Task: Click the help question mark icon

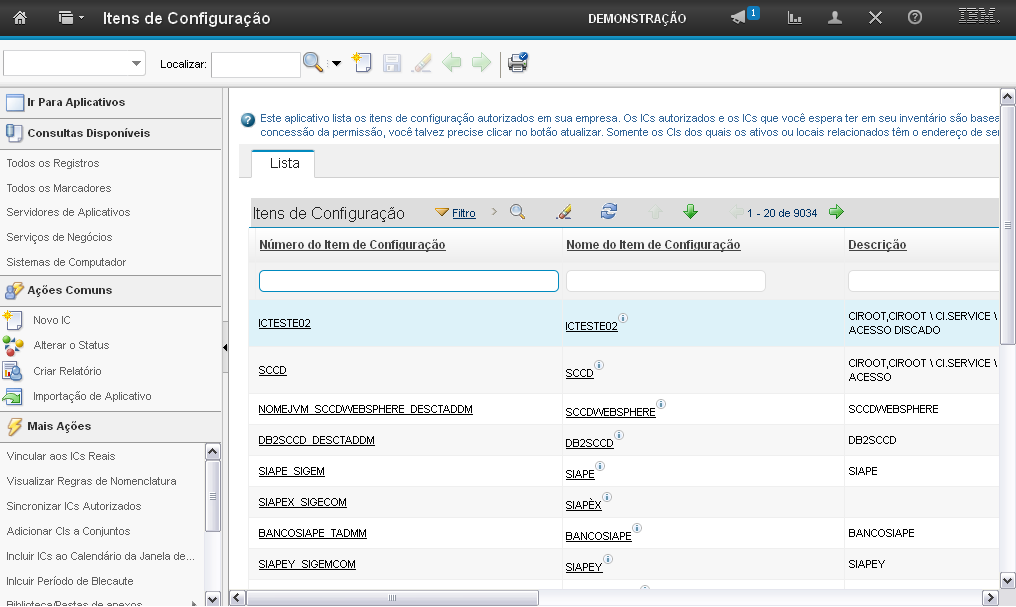Action: coord(914,18)
